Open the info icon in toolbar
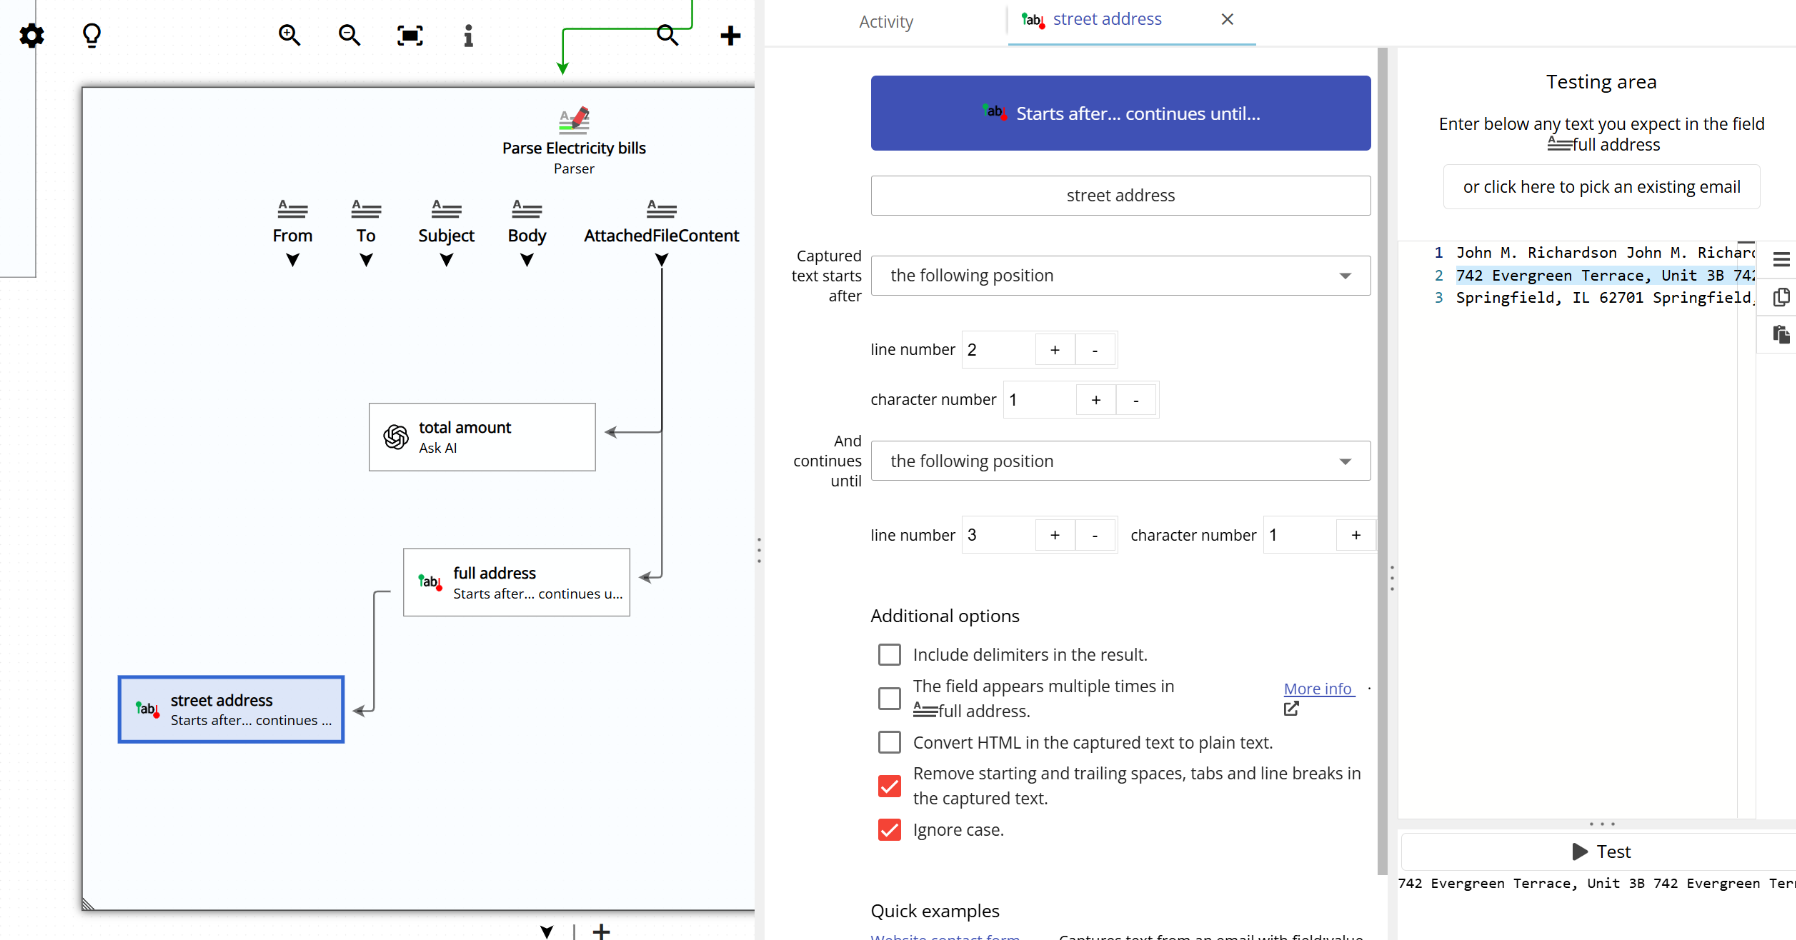 coord(468,36)
